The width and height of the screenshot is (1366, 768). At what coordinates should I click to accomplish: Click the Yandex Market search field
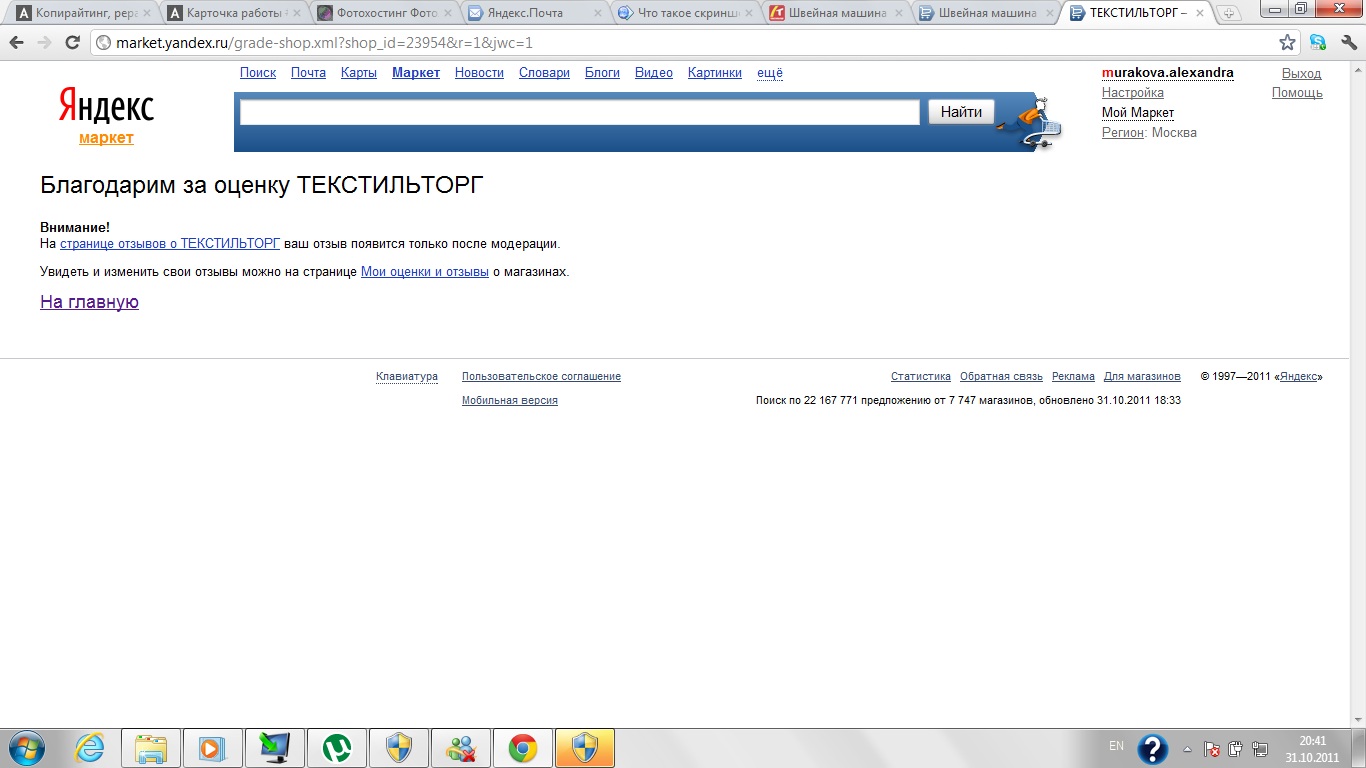click(x=579, y=113)
